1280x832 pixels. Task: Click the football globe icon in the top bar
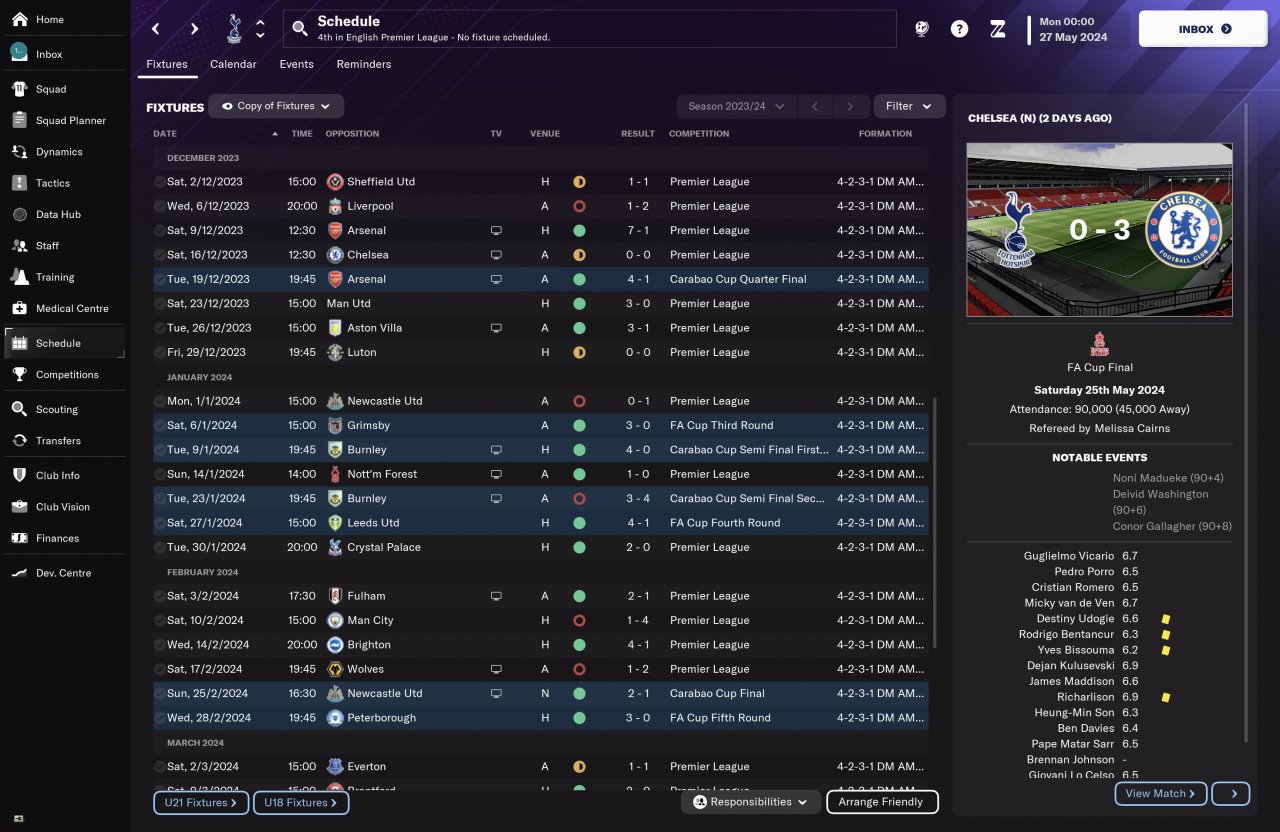tap(922, 29)
